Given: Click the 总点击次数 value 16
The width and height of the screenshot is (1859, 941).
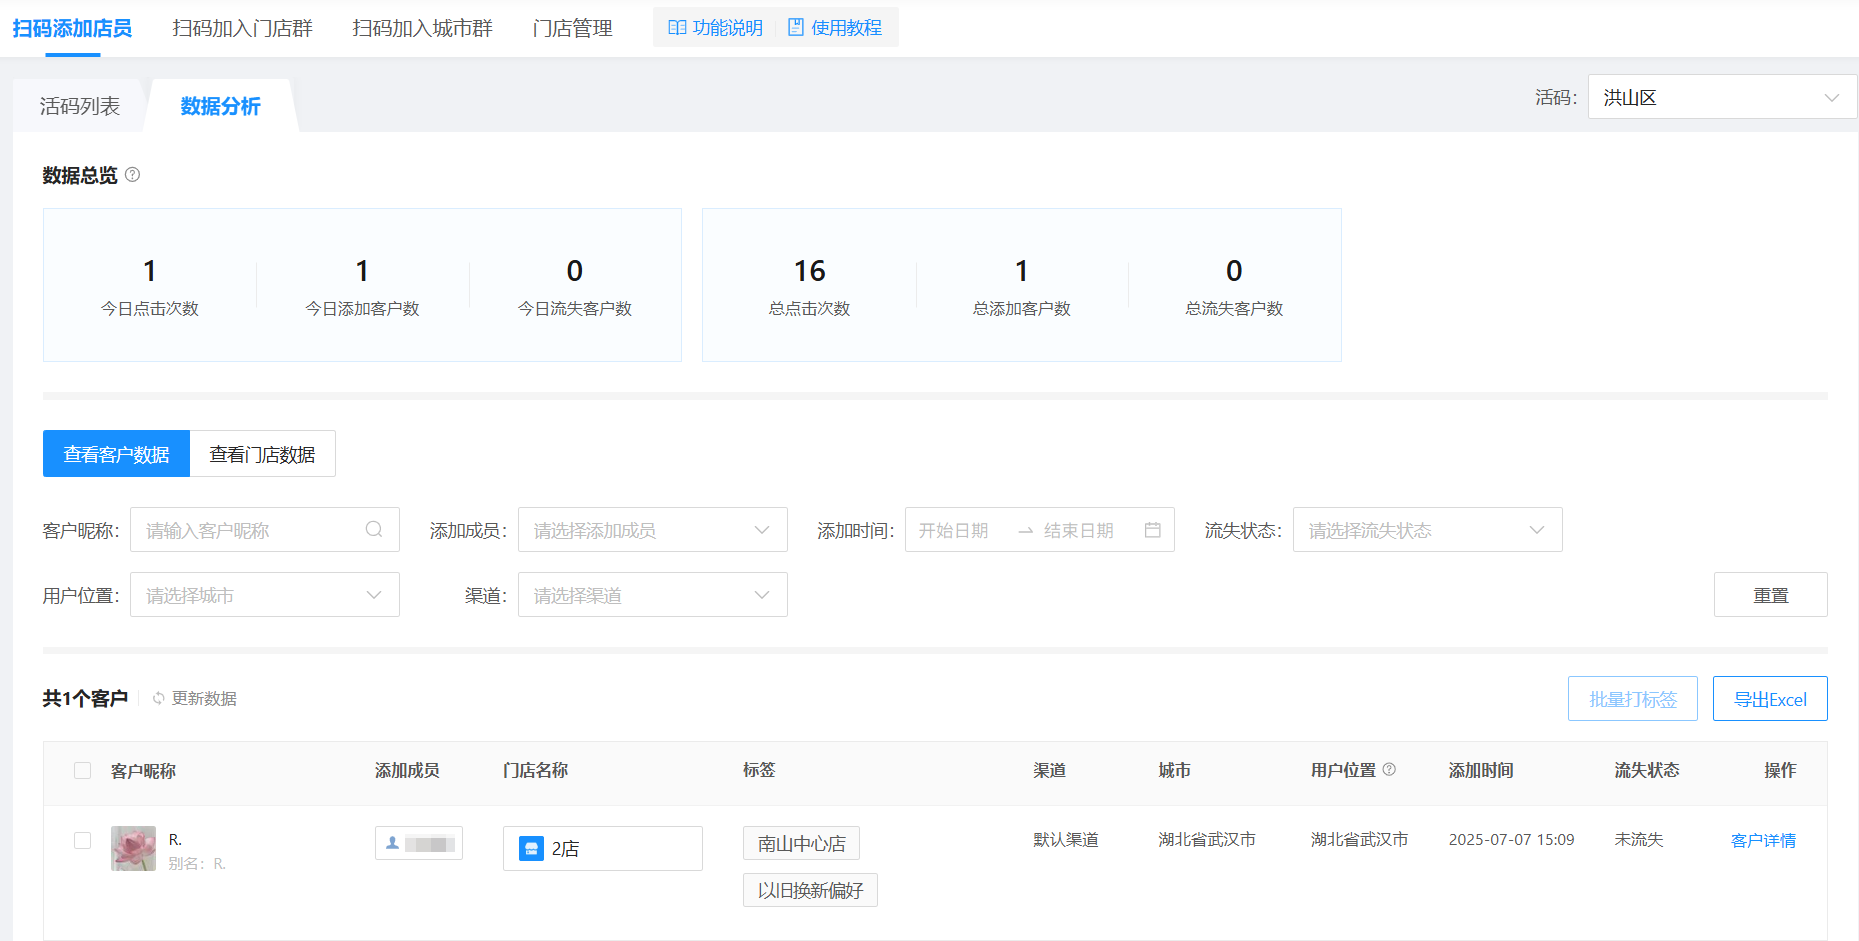Looking at the screenshot, I should coord(809,271).
